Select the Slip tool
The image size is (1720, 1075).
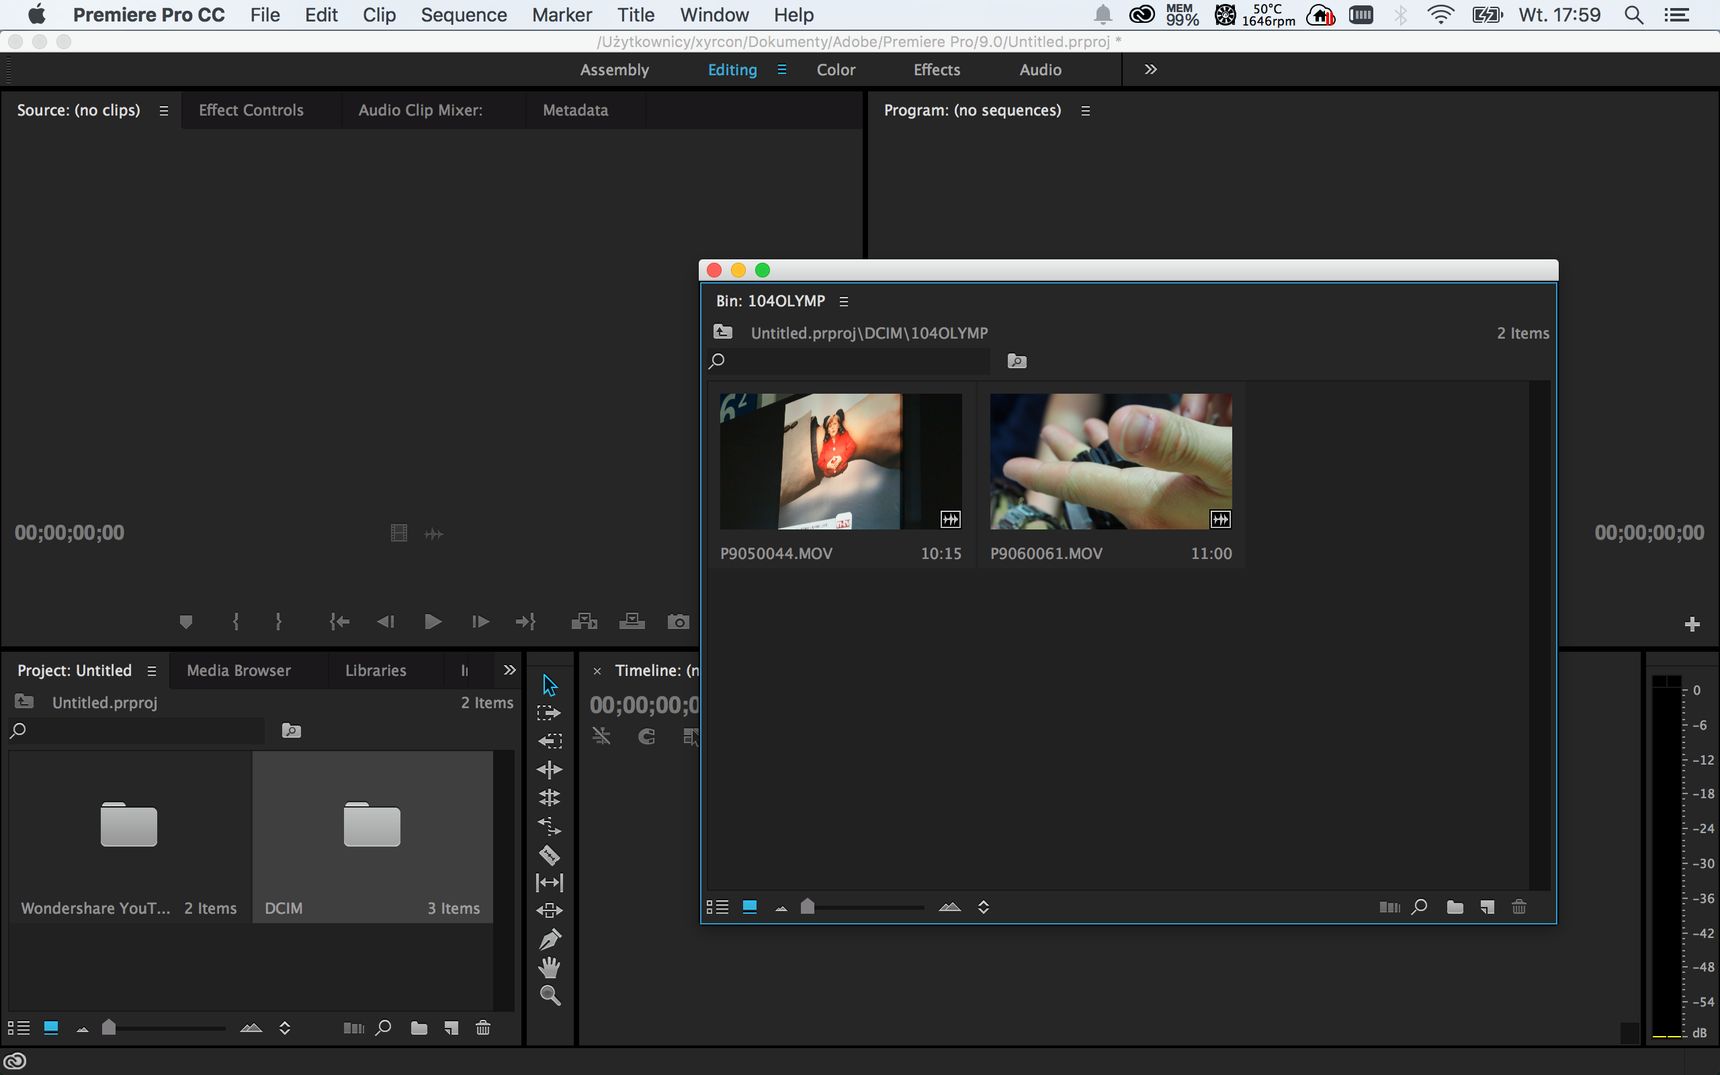tap(549, 882)
